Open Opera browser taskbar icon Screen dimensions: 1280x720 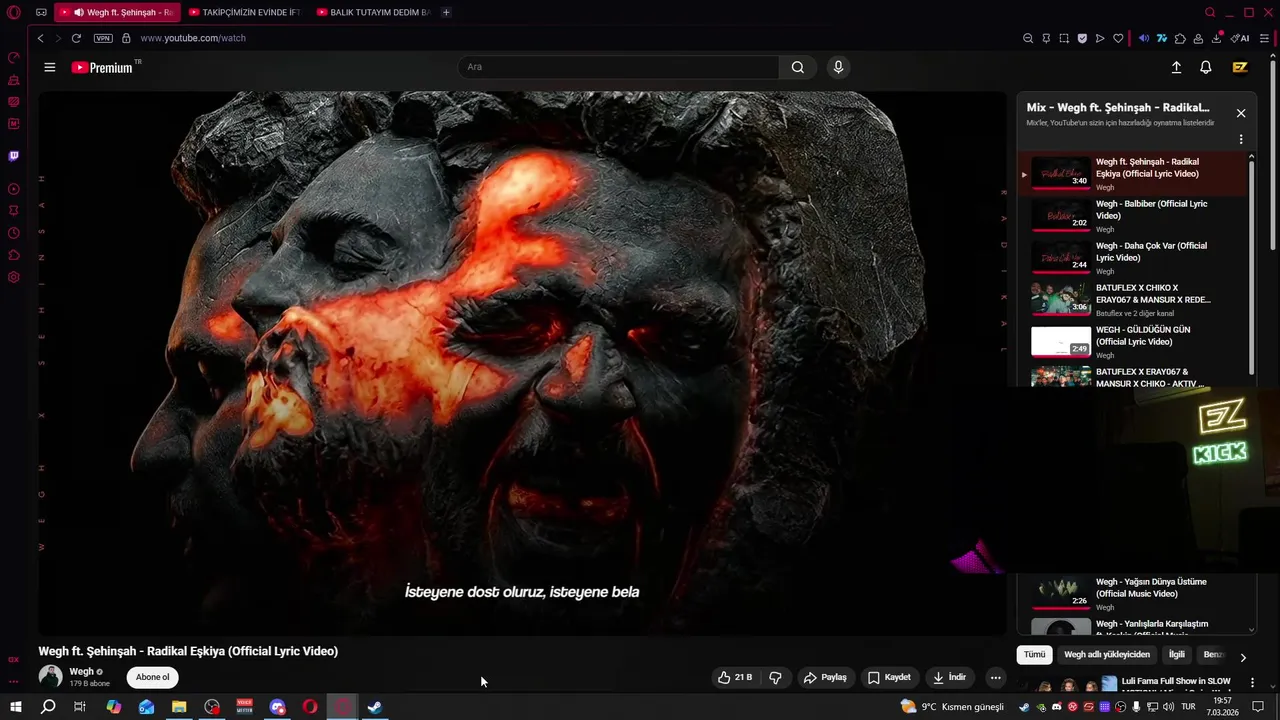point(310,707)
